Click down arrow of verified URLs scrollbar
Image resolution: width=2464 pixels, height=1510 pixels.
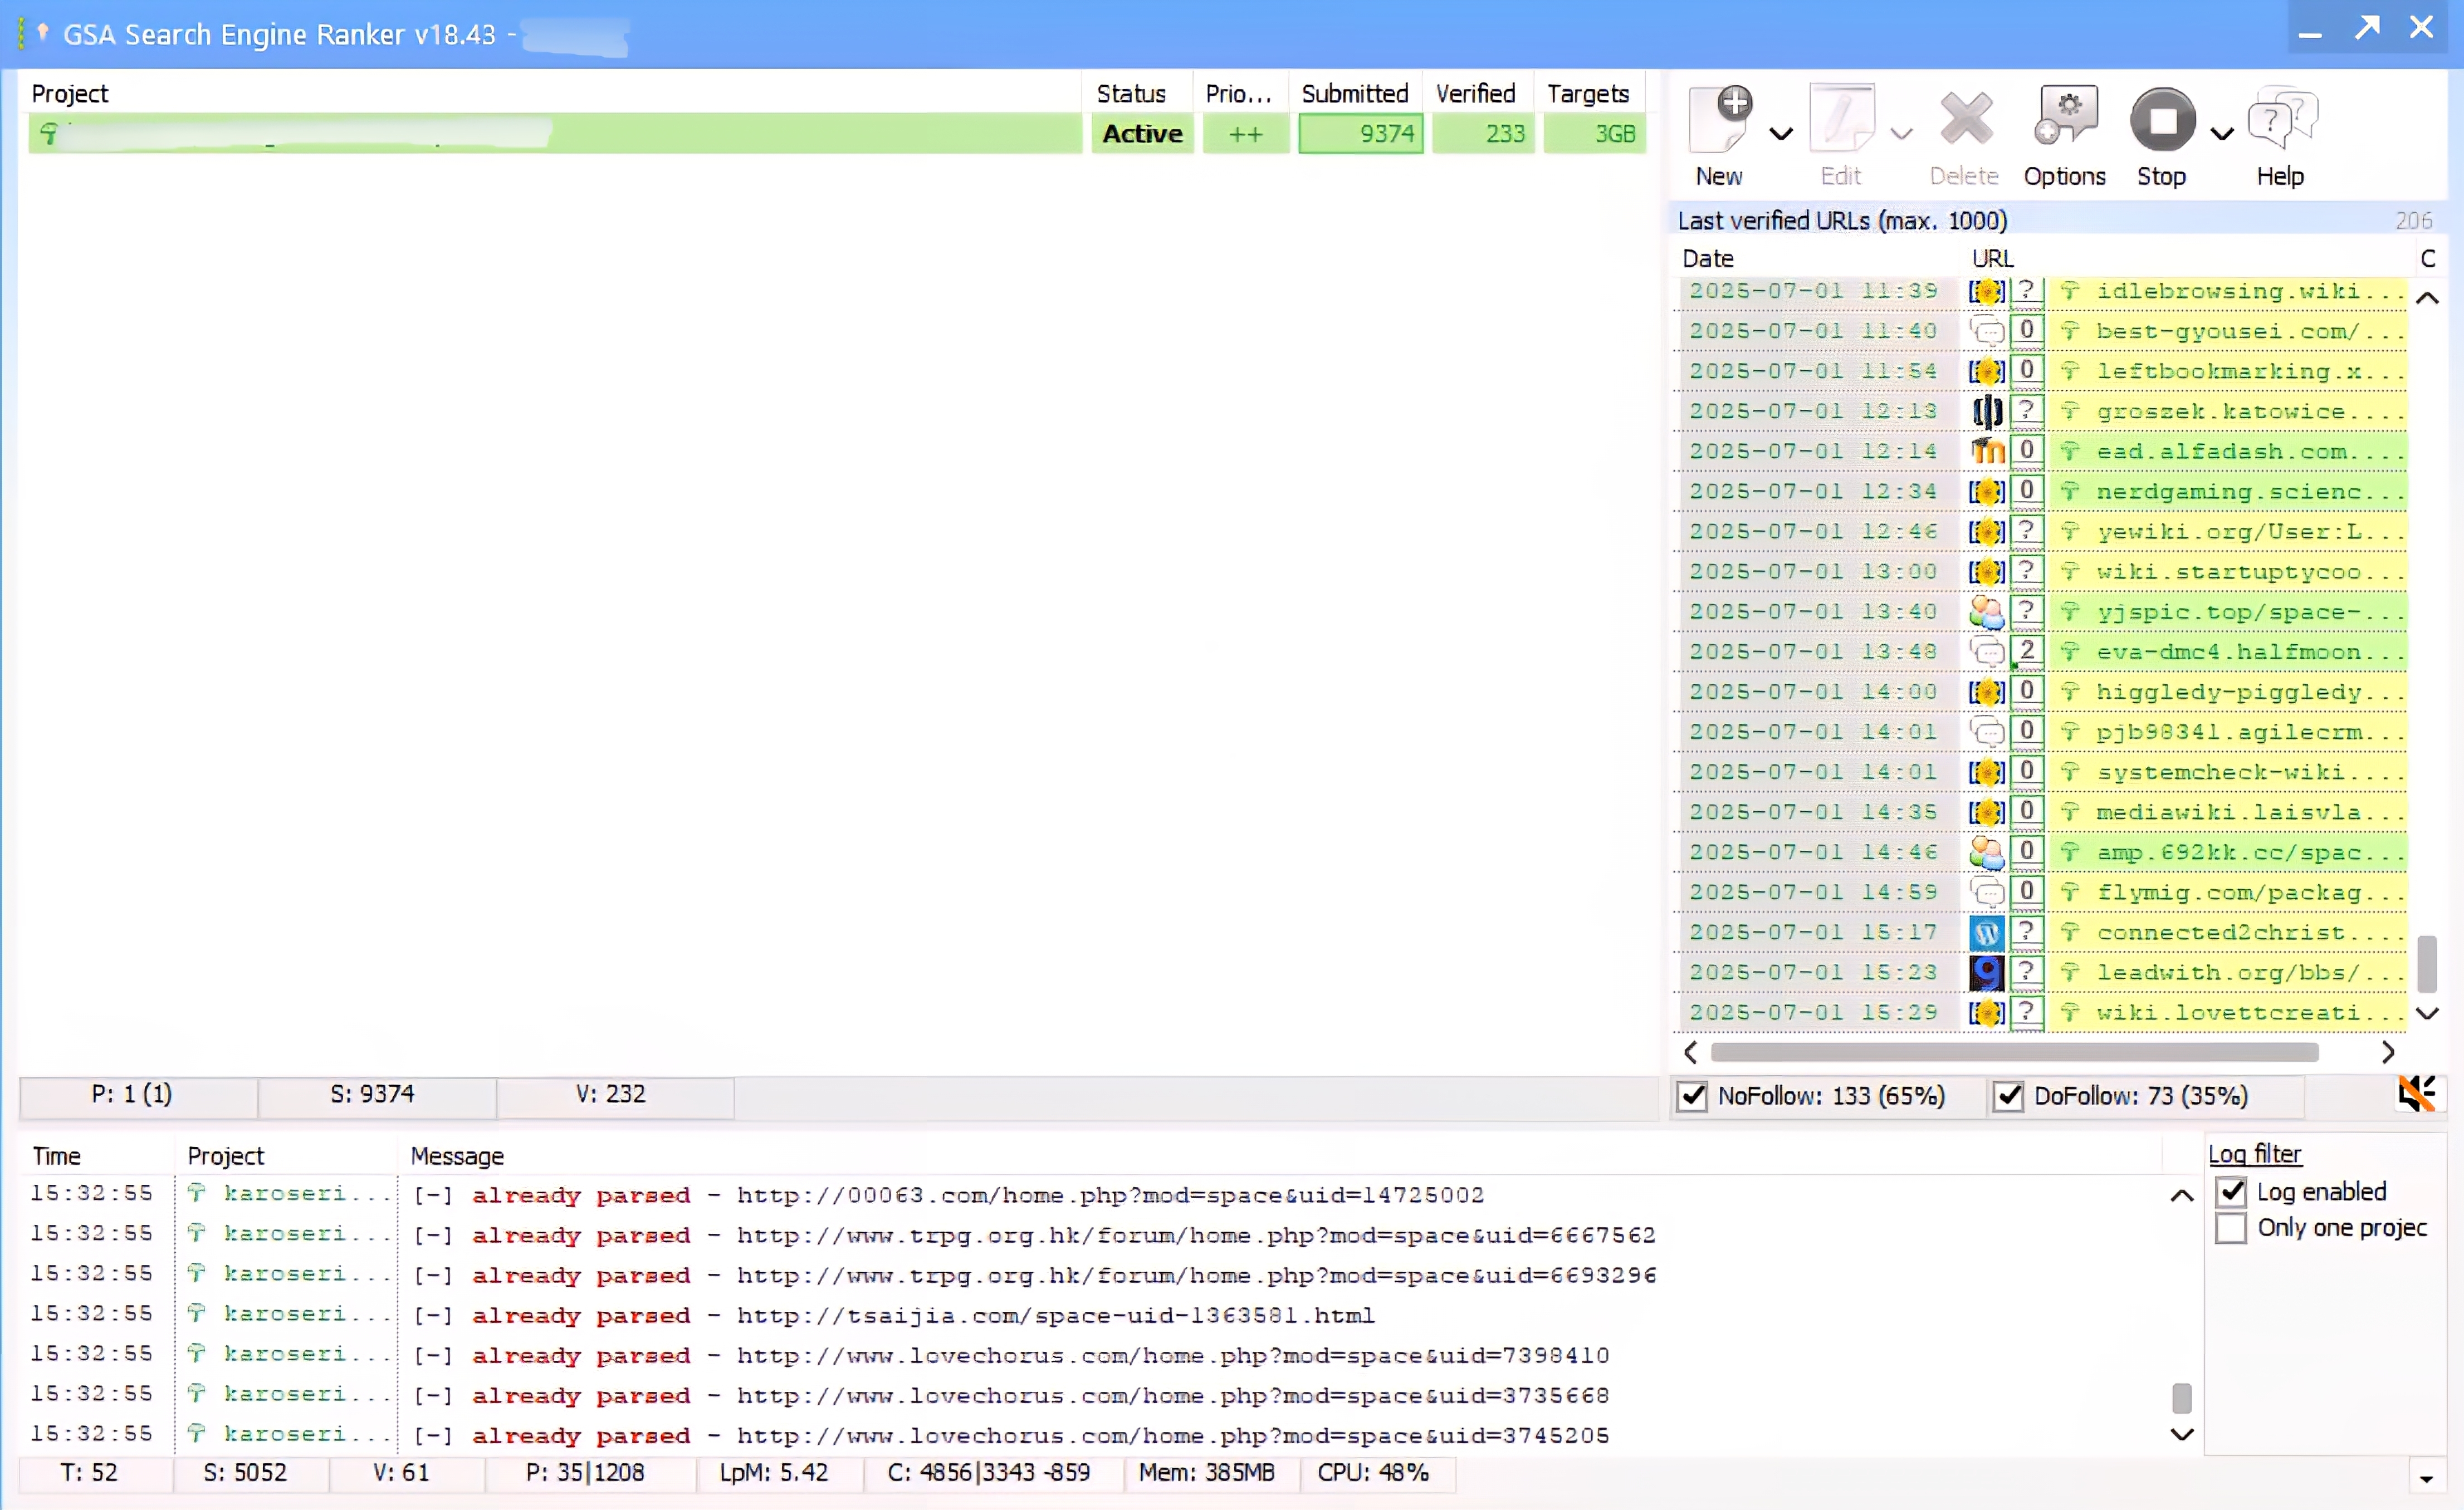point(2427,1013)
